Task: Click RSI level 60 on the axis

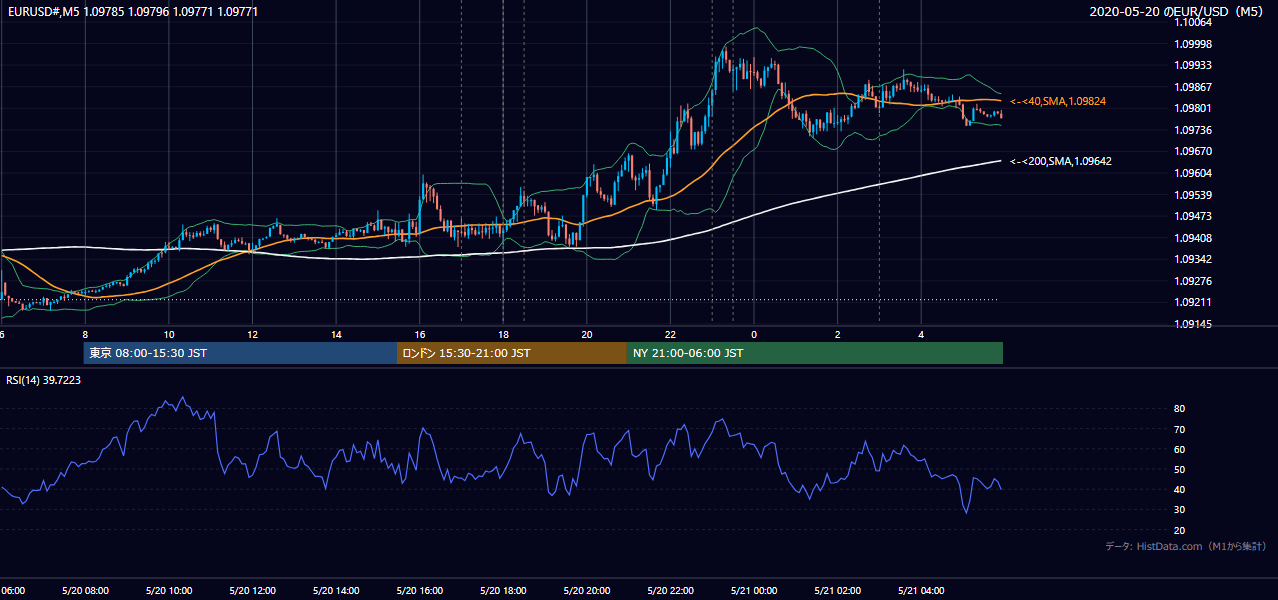Action: click(1180, 450)
